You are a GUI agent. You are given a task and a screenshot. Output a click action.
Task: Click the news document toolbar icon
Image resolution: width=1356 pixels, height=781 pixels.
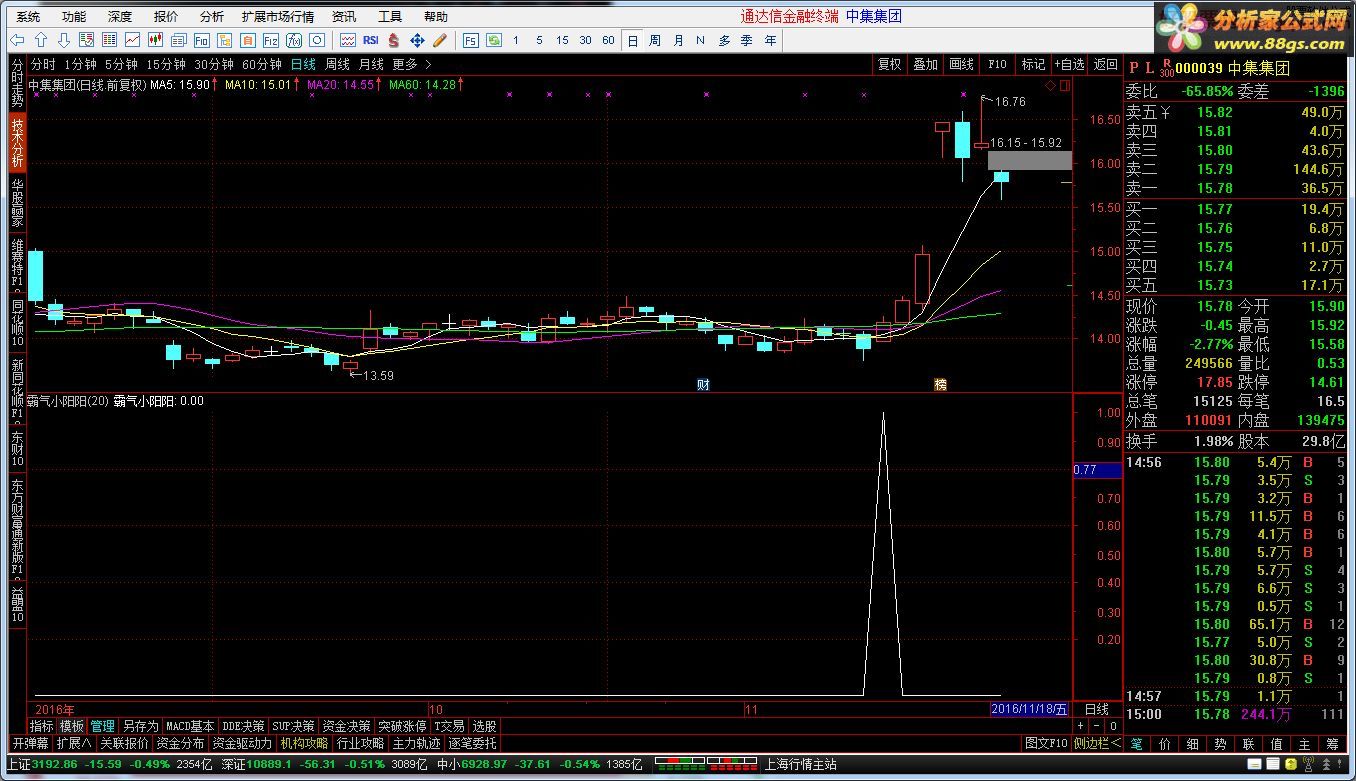[178, 40]
